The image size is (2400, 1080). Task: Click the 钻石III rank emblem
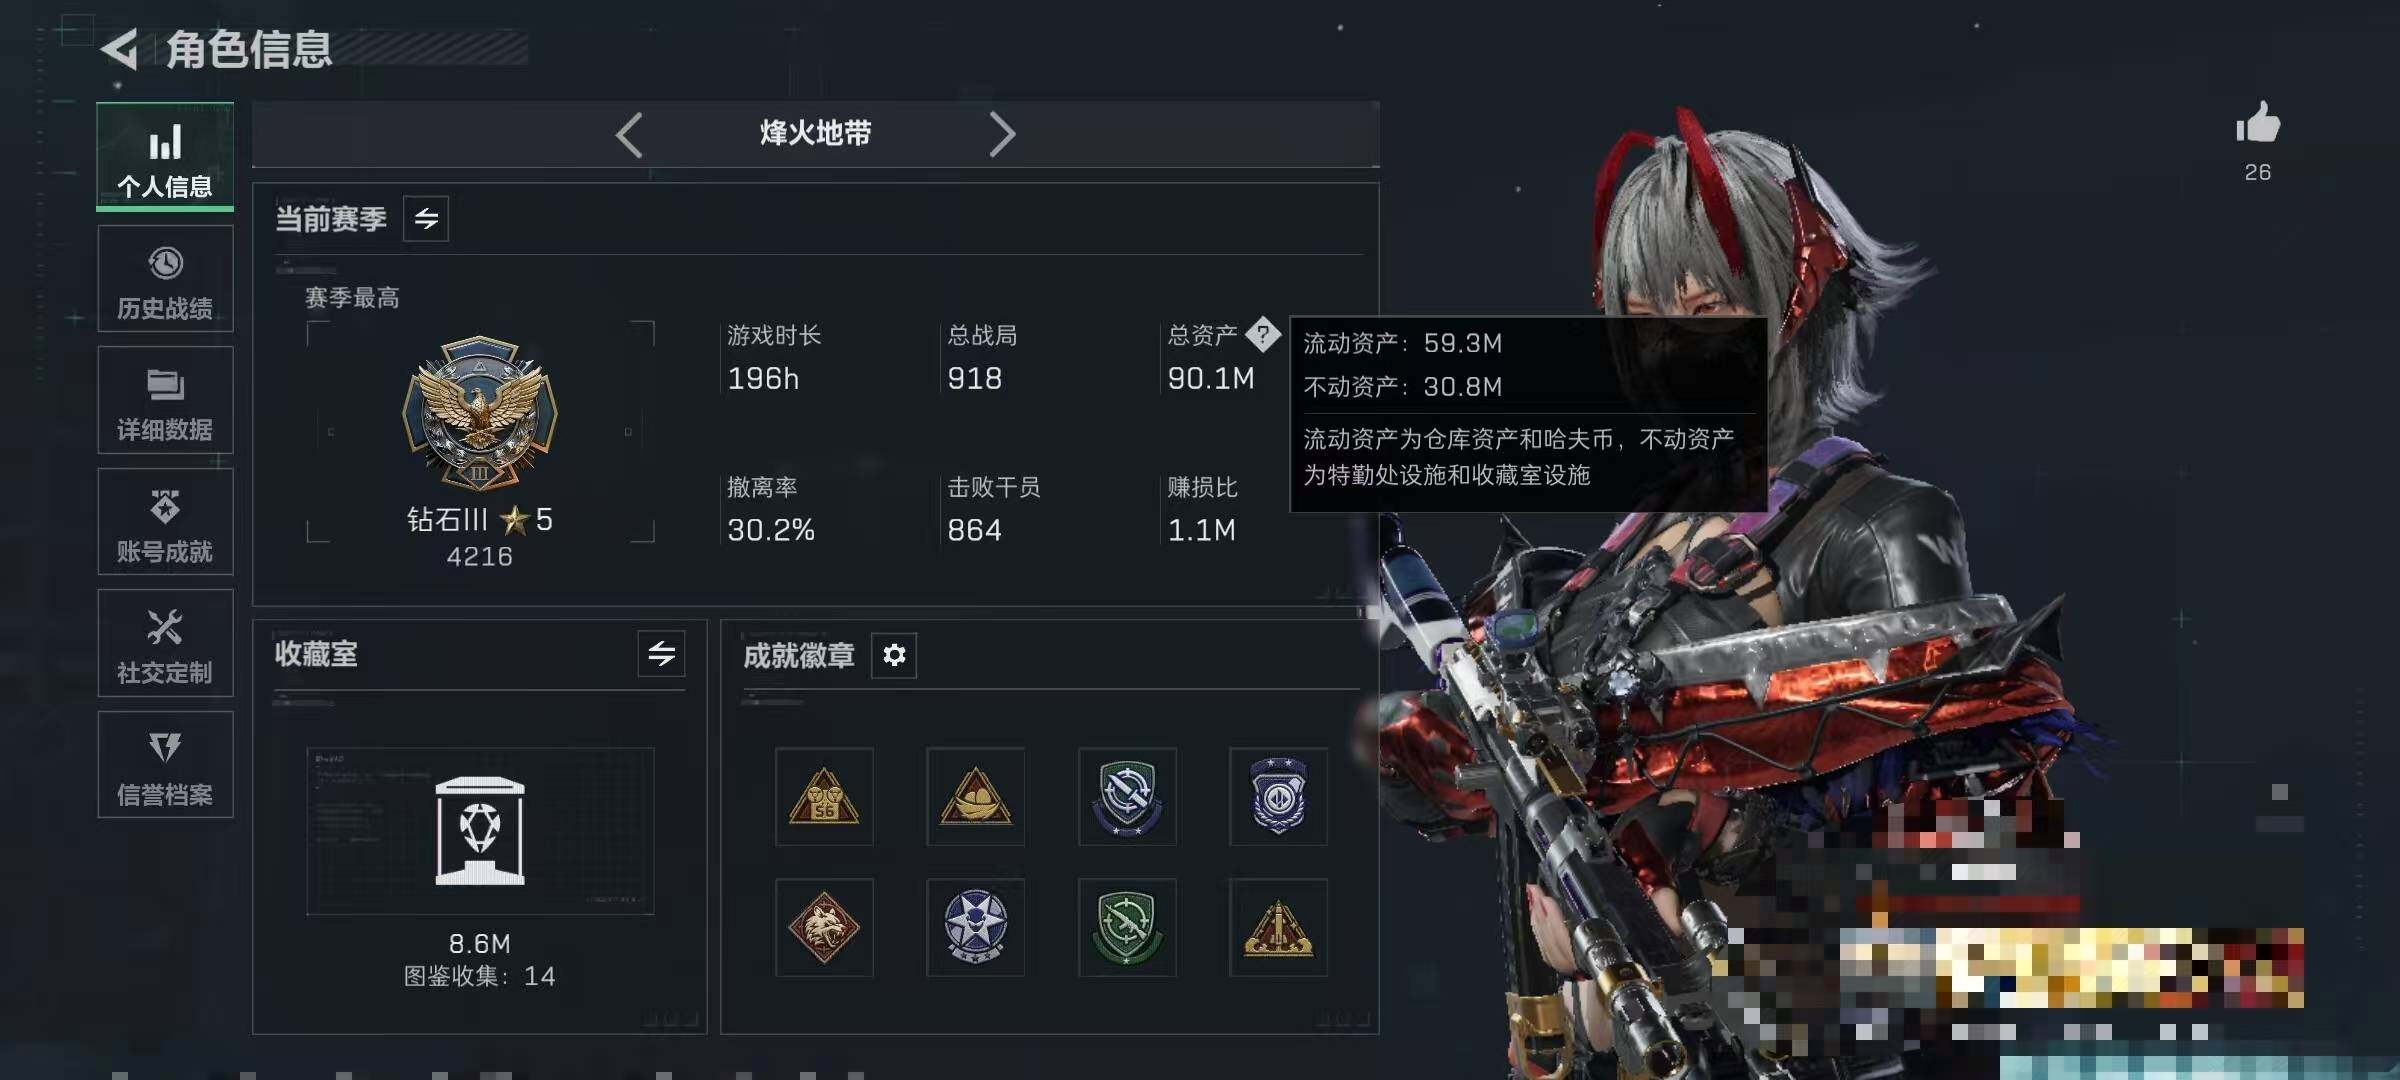[480, 412]
